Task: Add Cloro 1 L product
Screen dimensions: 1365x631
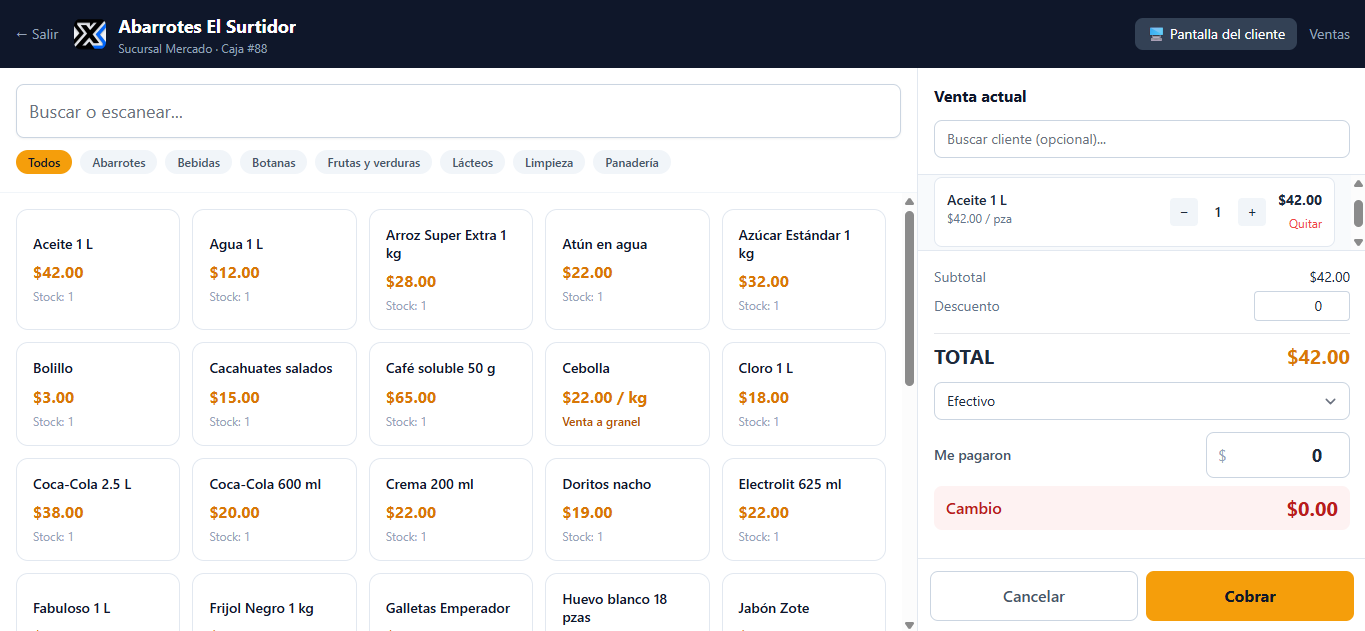Action: coord(804,394)
